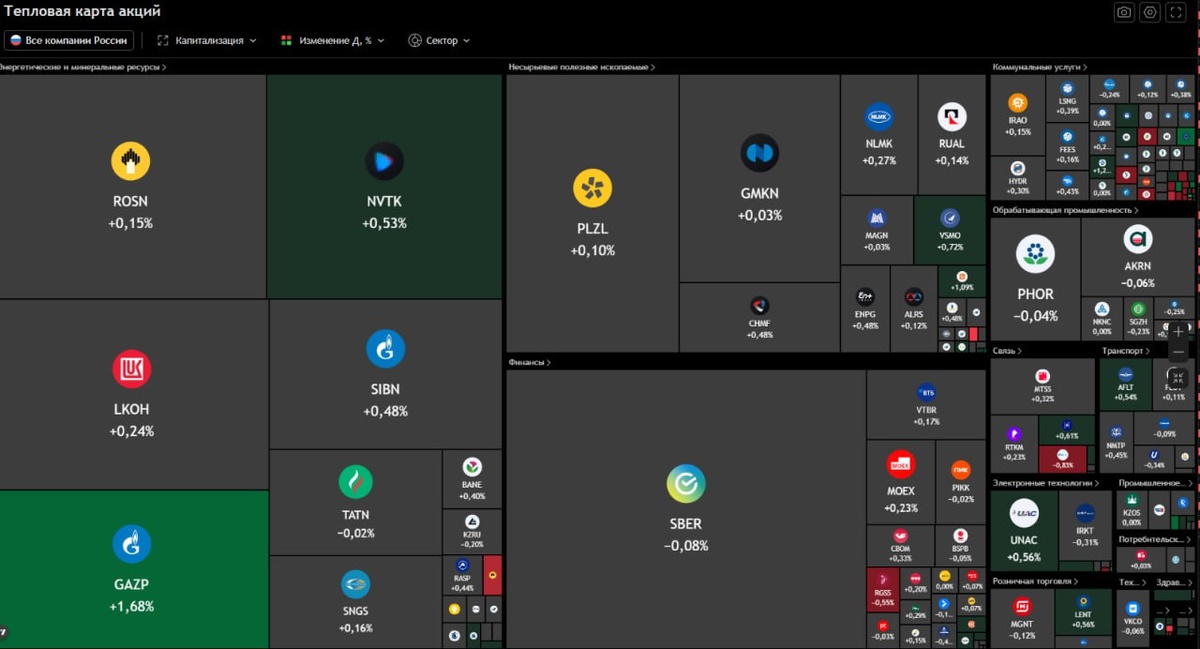Expand the 'Розничная торговля' sector header
Image resolution: width=1200 pixels, height=649 pixels.
1036,581
